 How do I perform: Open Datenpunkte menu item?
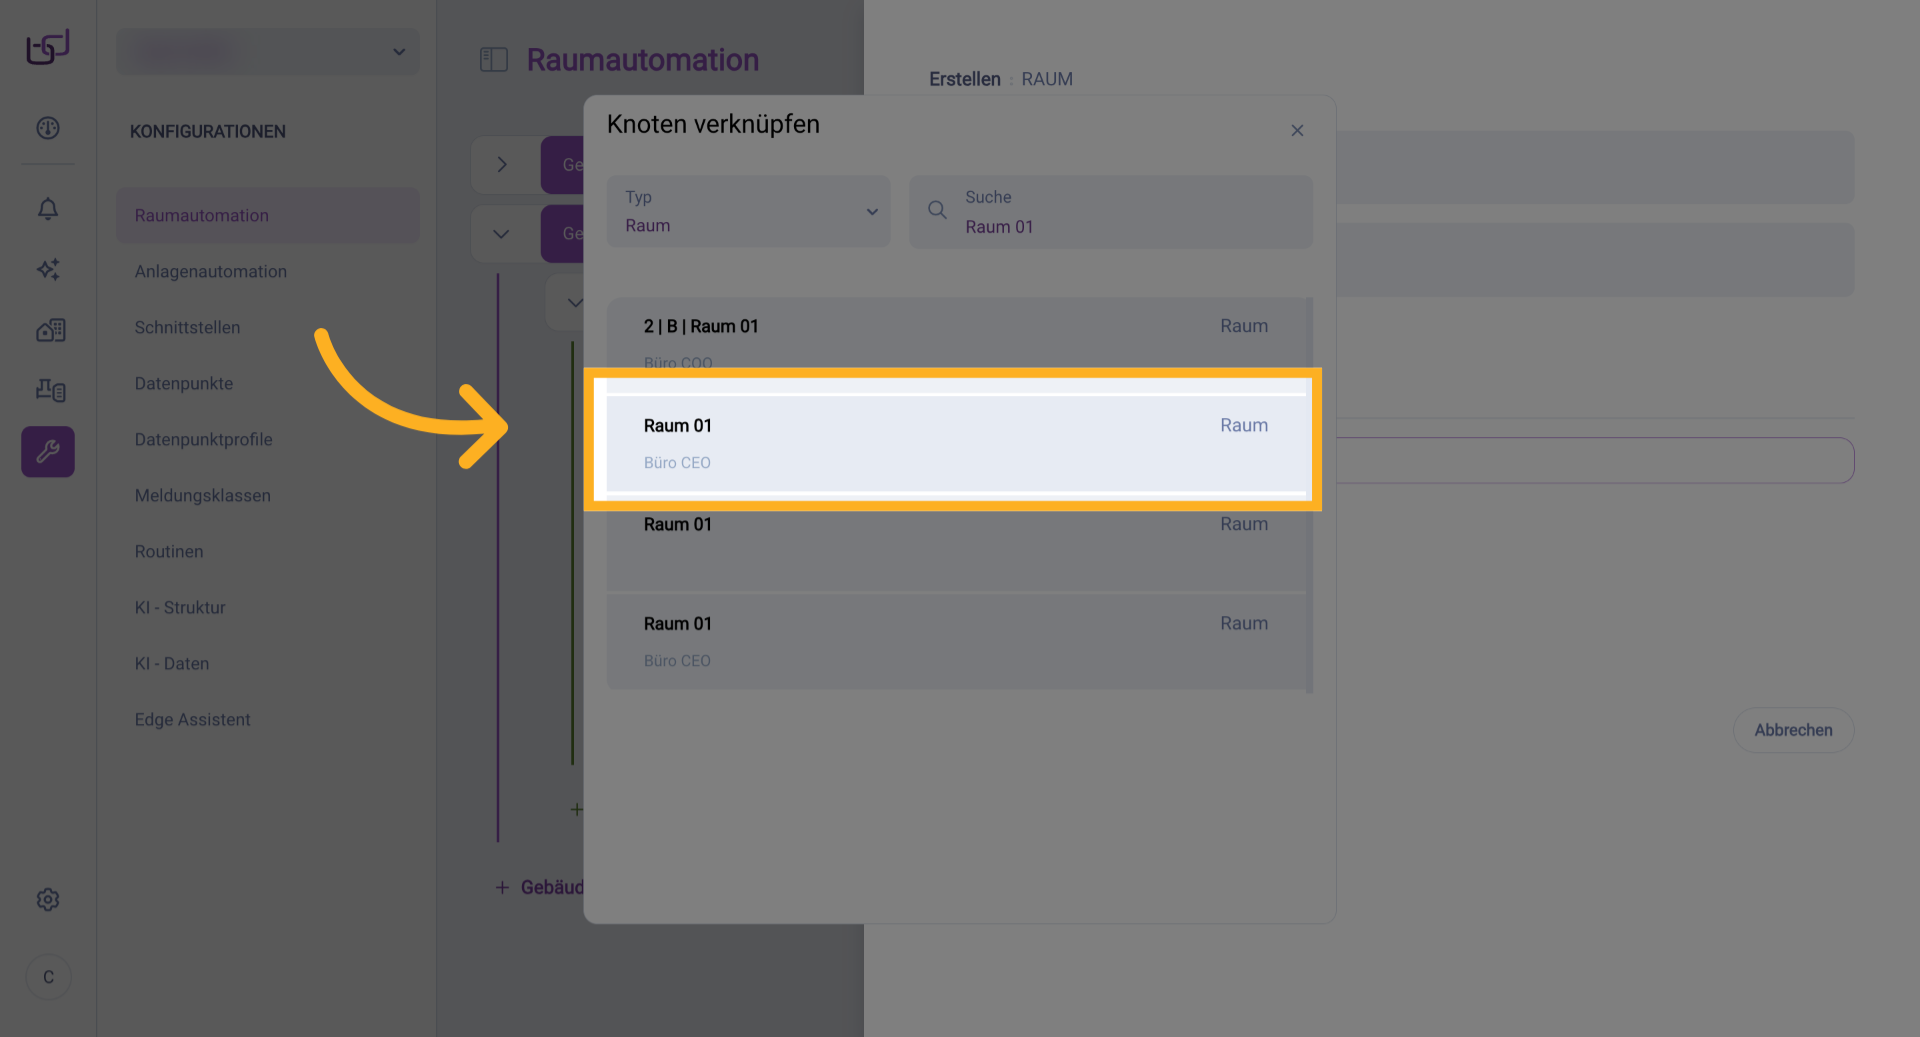(x=184, y=383)
